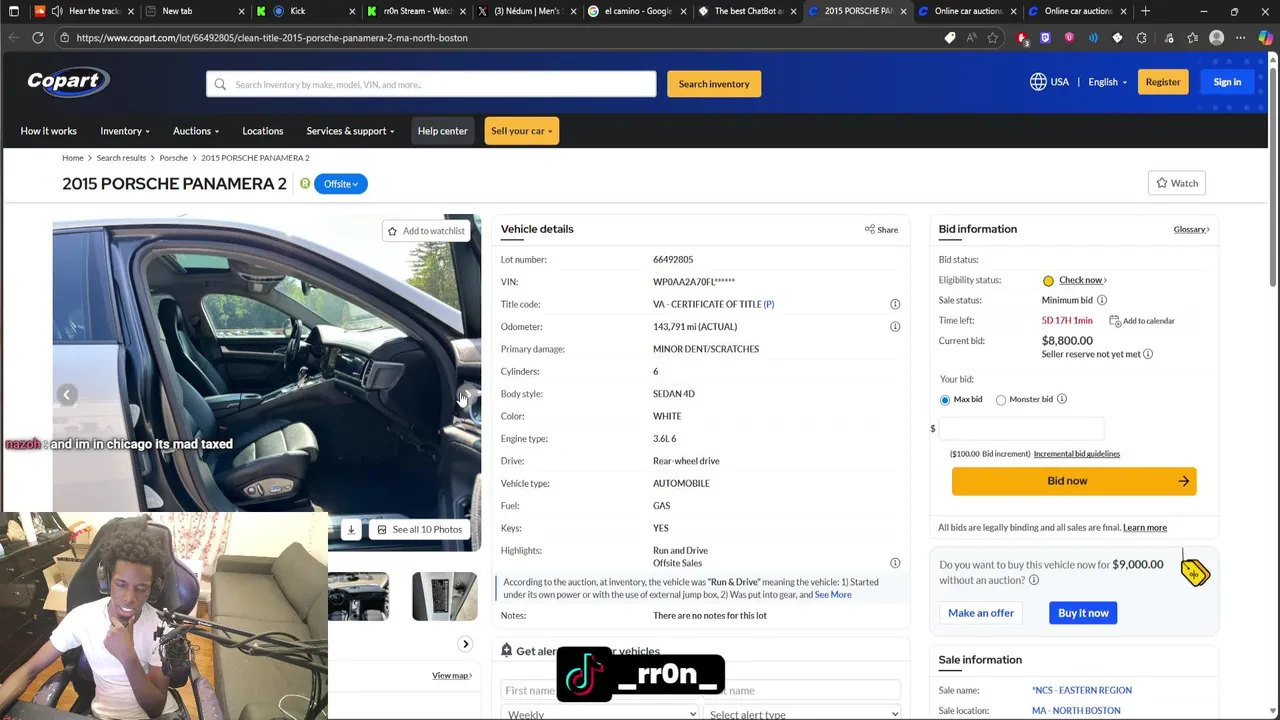
Task: Switch to the el camino Google tab
Action: [x=635, y=11]
